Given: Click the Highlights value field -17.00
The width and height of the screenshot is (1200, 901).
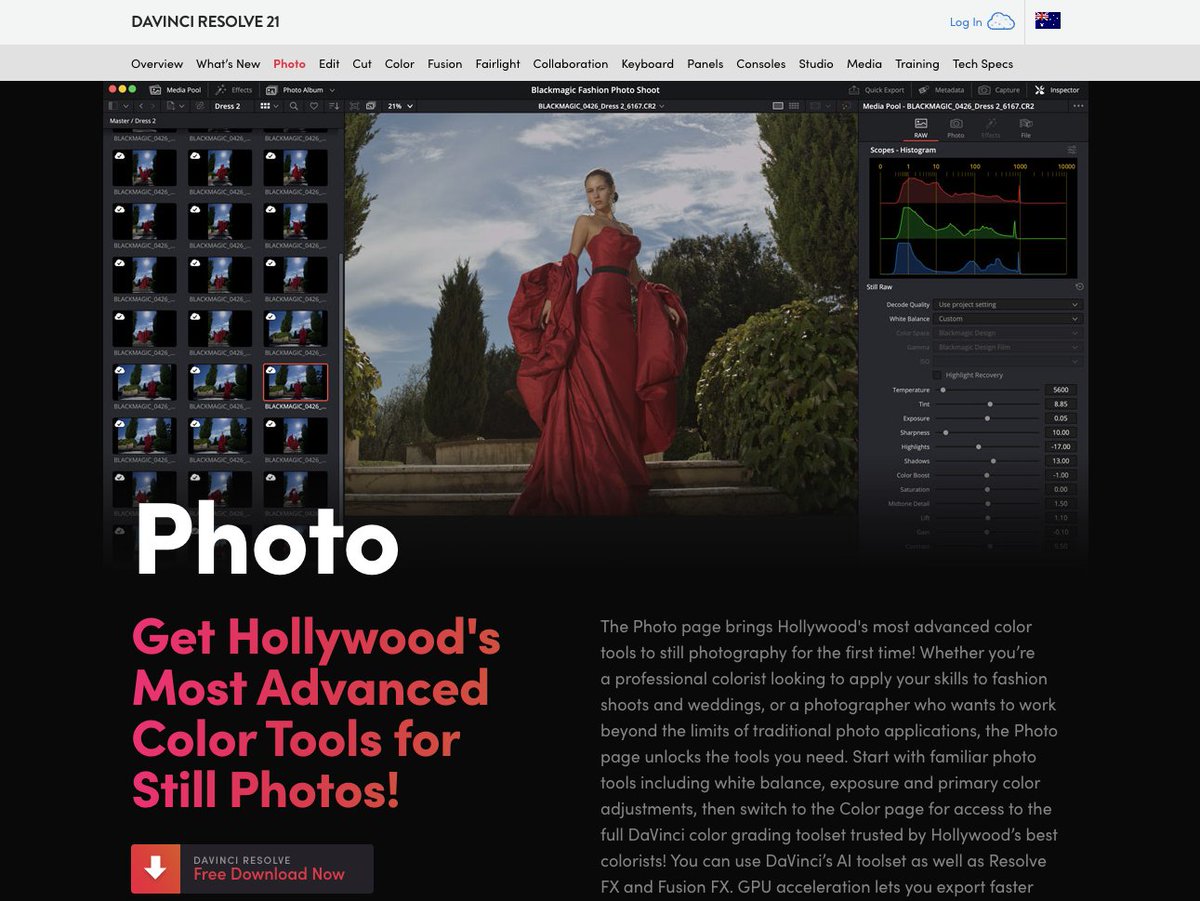Looking at the screenshot, I should 1060,447.
